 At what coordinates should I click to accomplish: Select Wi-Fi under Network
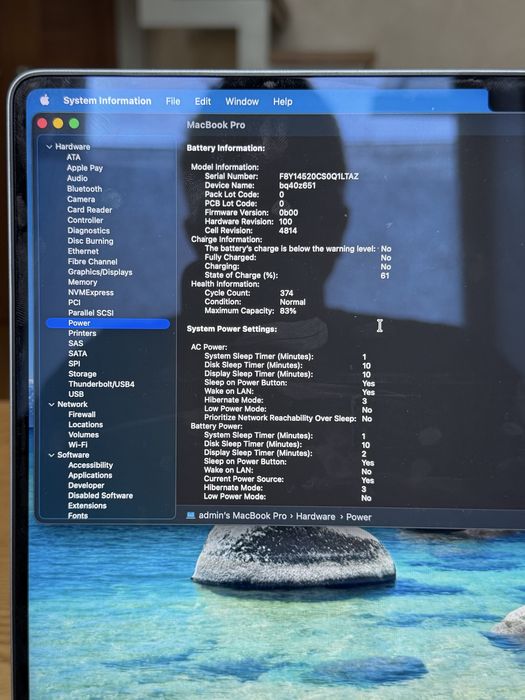tap(78, 445)
